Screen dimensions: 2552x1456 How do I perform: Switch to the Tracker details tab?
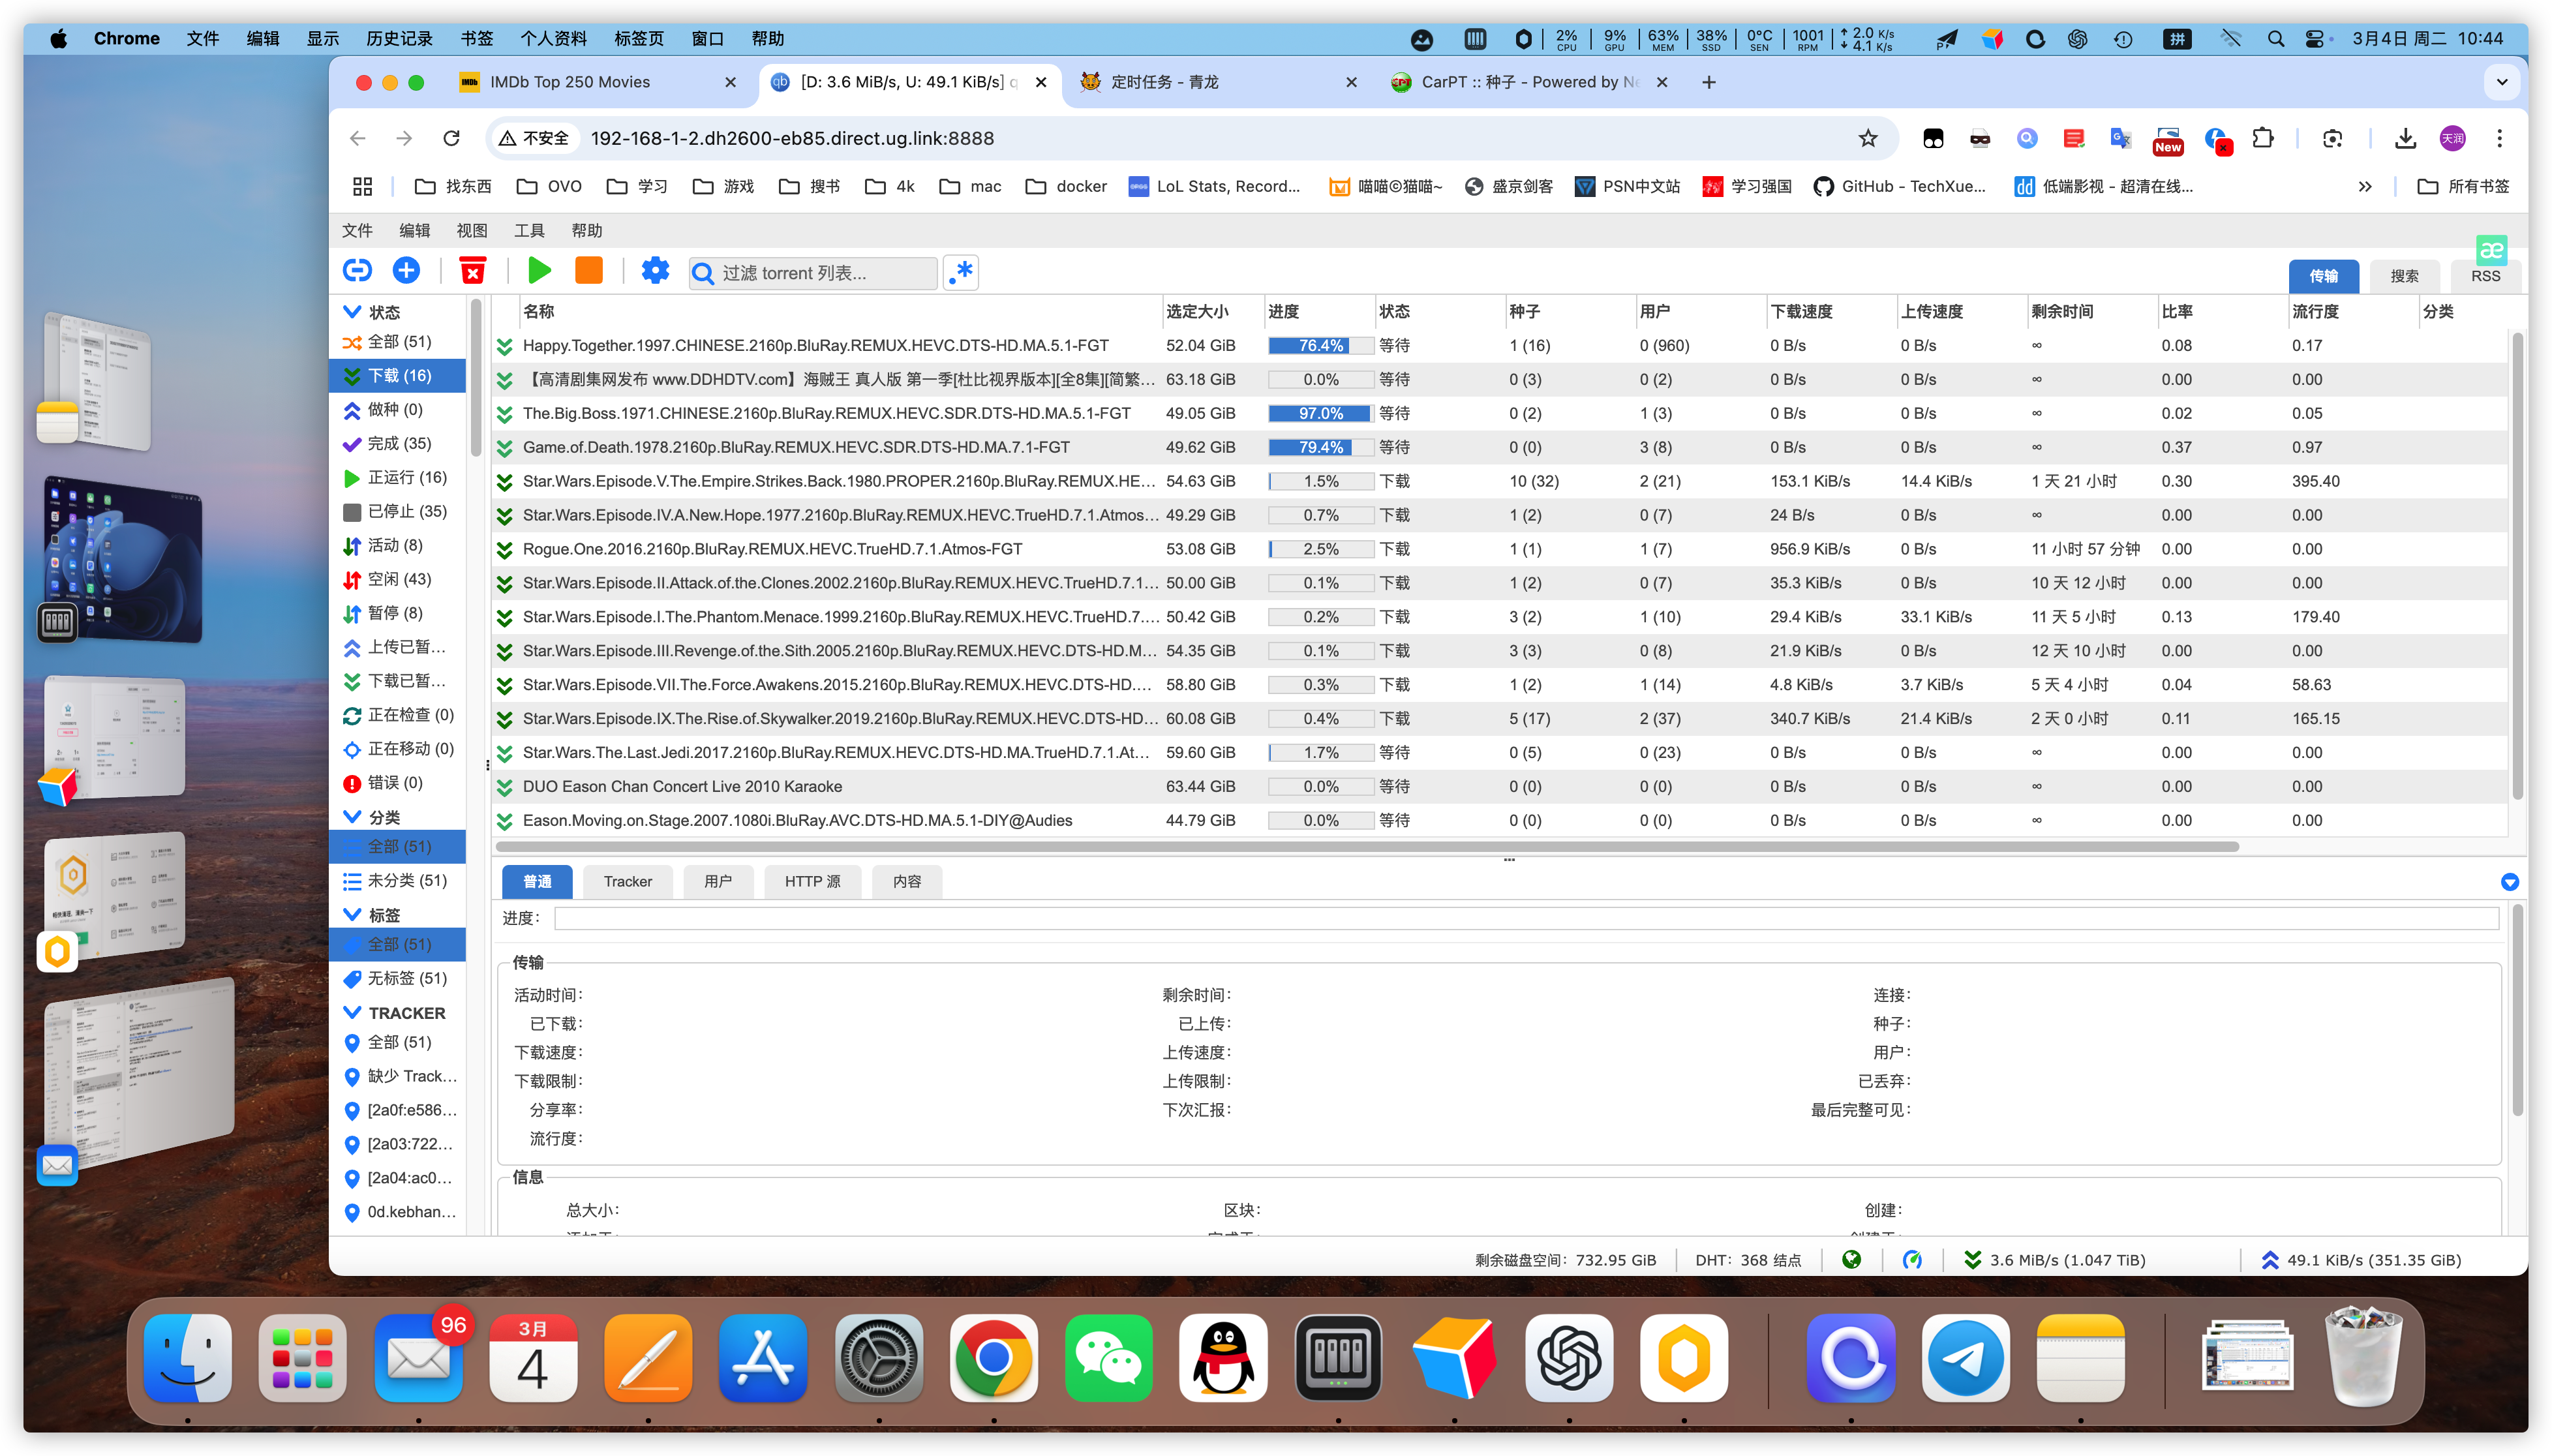tap(627, 881)
